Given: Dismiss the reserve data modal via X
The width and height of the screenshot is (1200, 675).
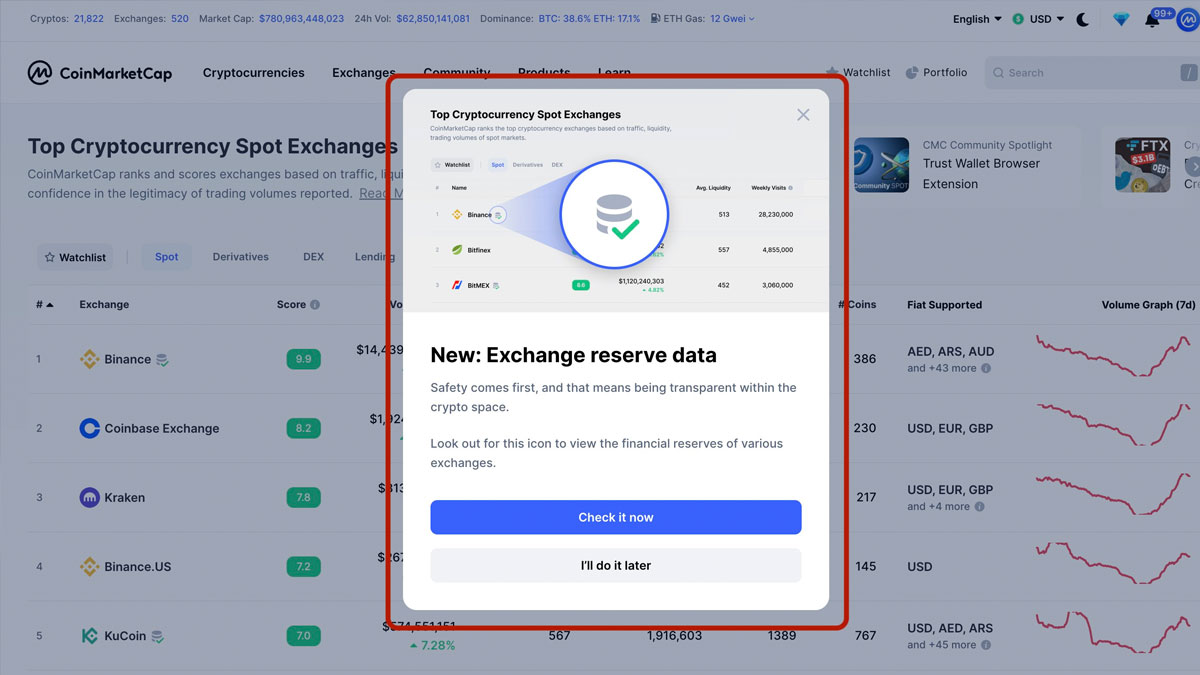Looking at the screenshot, I should [x=803, y=114].
